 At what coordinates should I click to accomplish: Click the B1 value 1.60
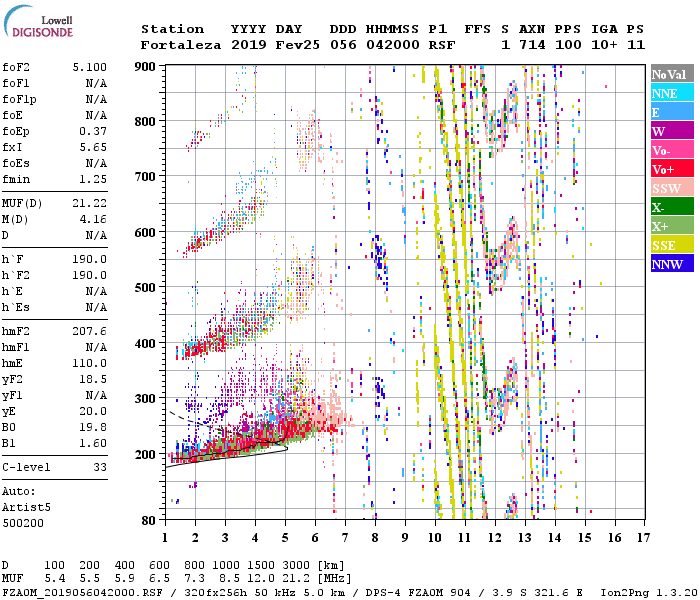point(93,443)
